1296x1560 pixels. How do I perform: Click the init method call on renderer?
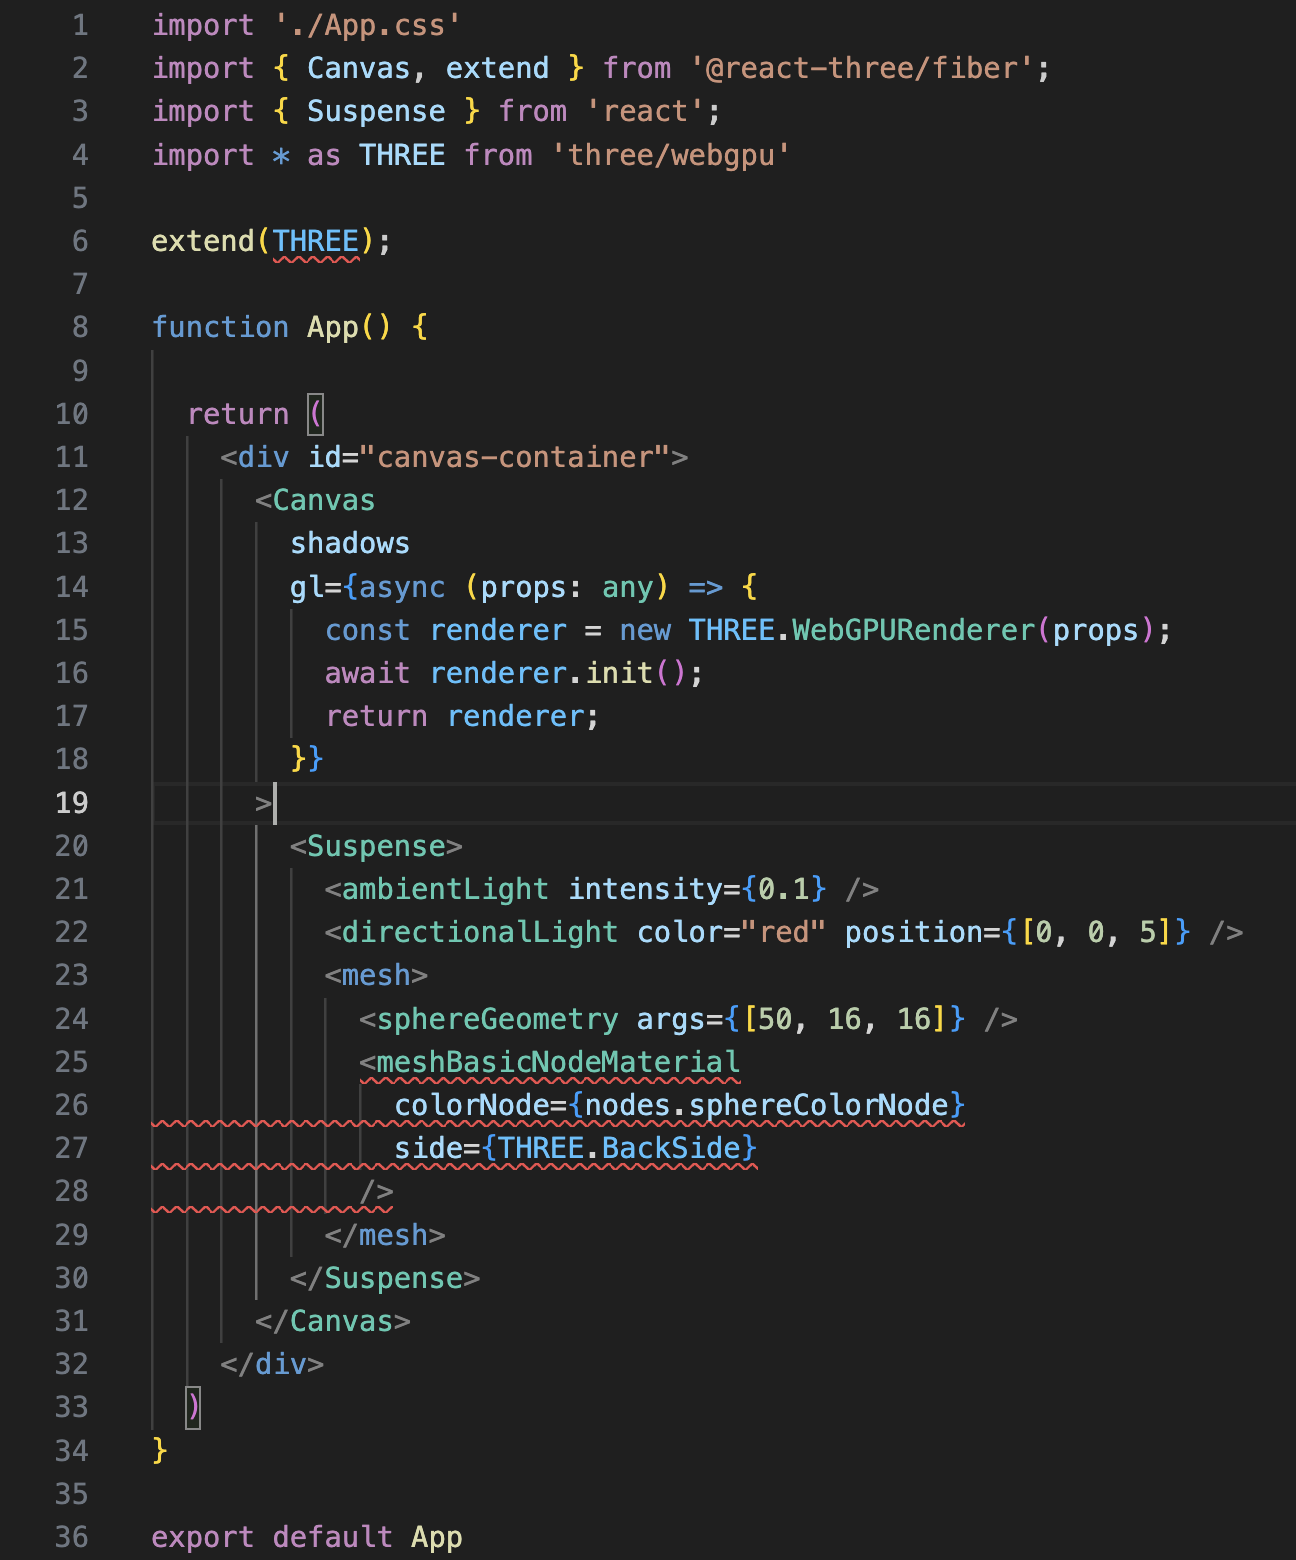click(618, 673)
